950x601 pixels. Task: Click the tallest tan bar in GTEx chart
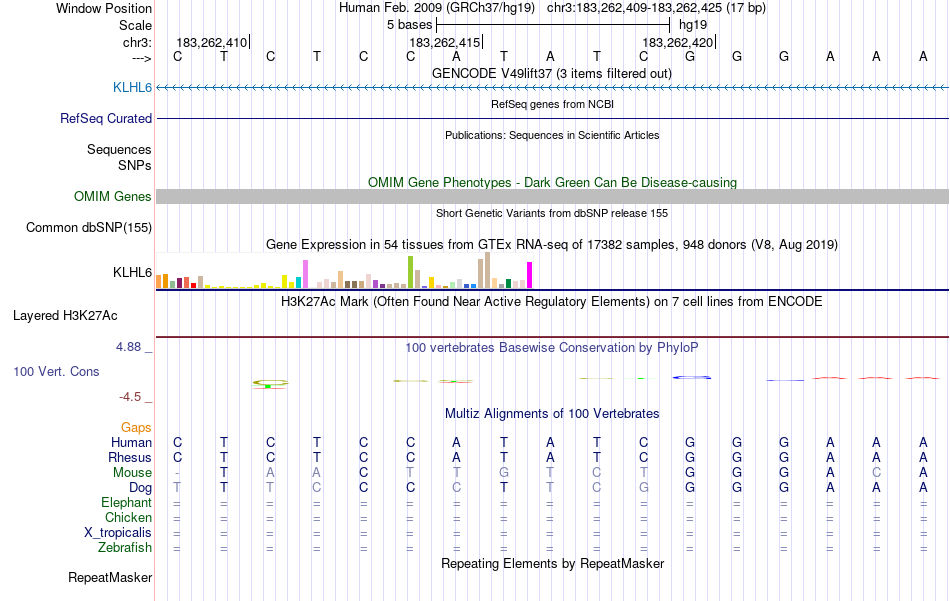(487, 270)
